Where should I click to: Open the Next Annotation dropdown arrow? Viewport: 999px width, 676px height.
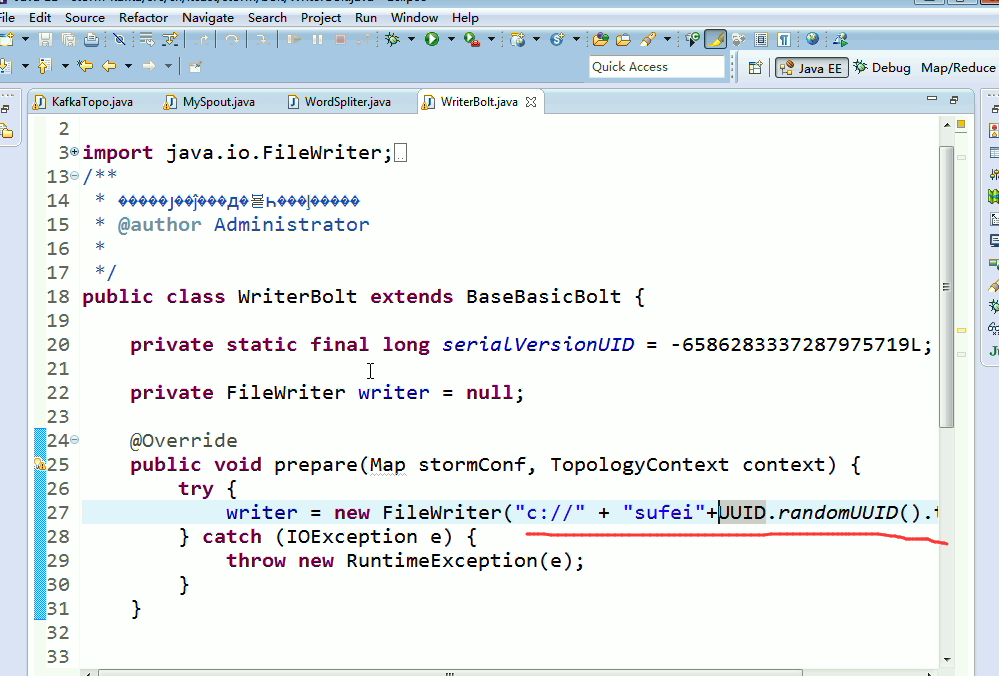click(x=25, y=66)
